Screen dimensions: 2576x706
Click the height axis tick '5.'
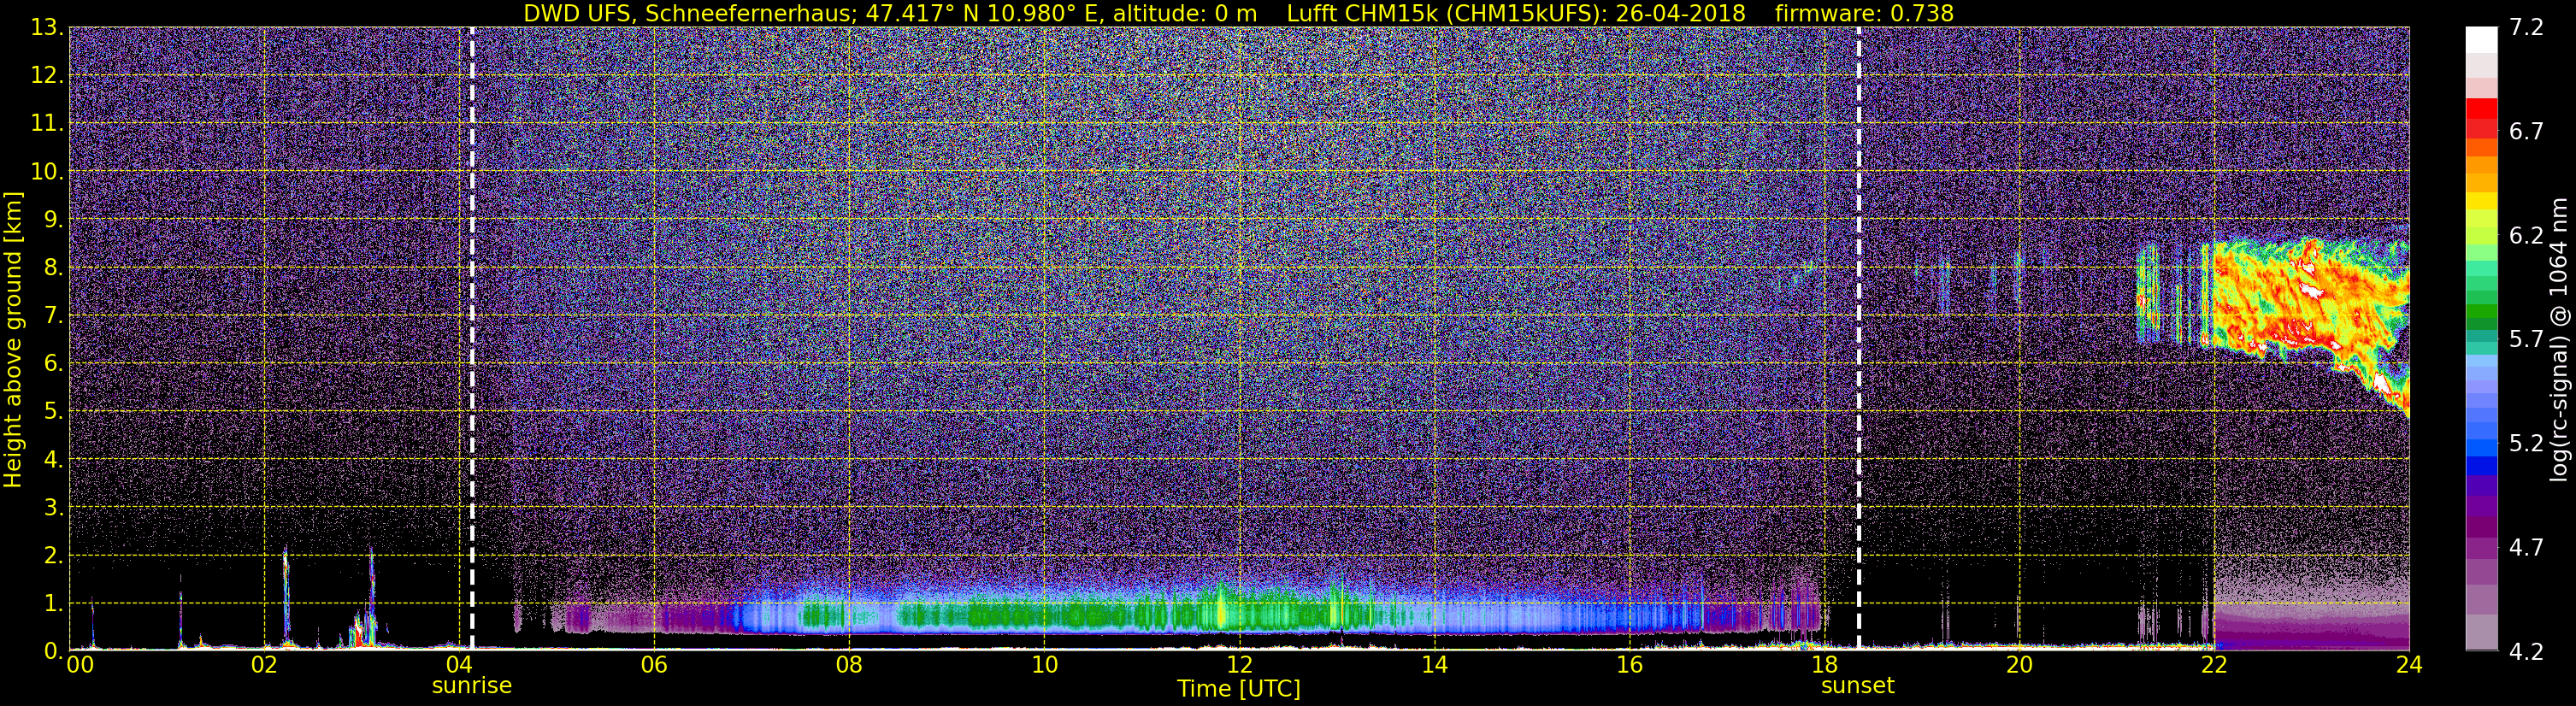coord(53,412)
